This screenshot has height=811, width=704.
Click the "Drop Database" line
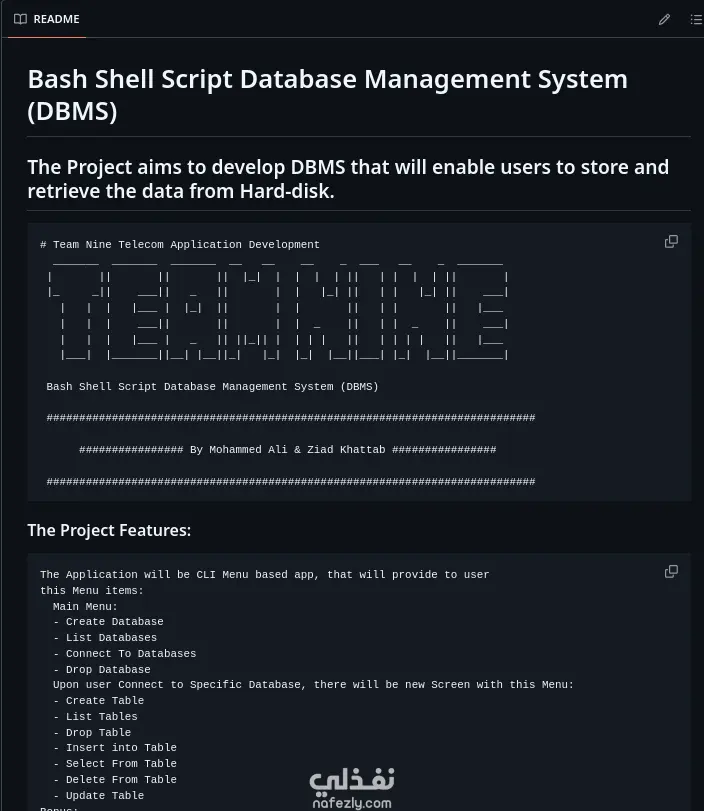103,670
